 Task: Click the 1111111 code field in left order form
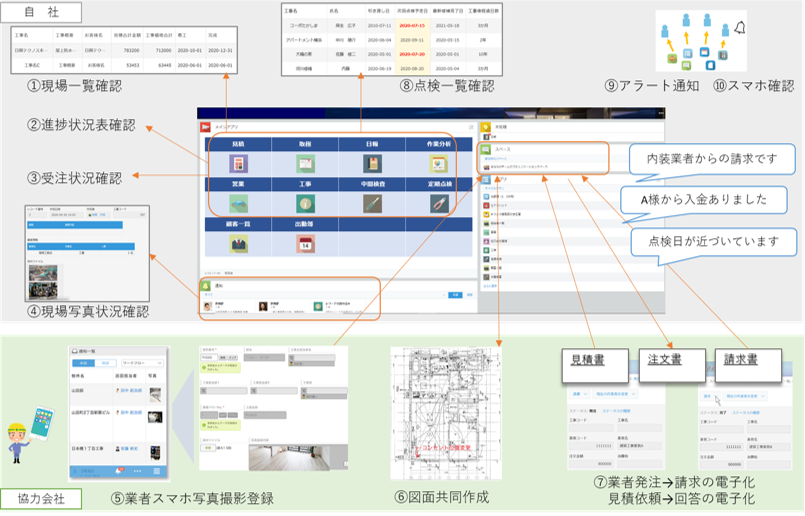[591, 446]
